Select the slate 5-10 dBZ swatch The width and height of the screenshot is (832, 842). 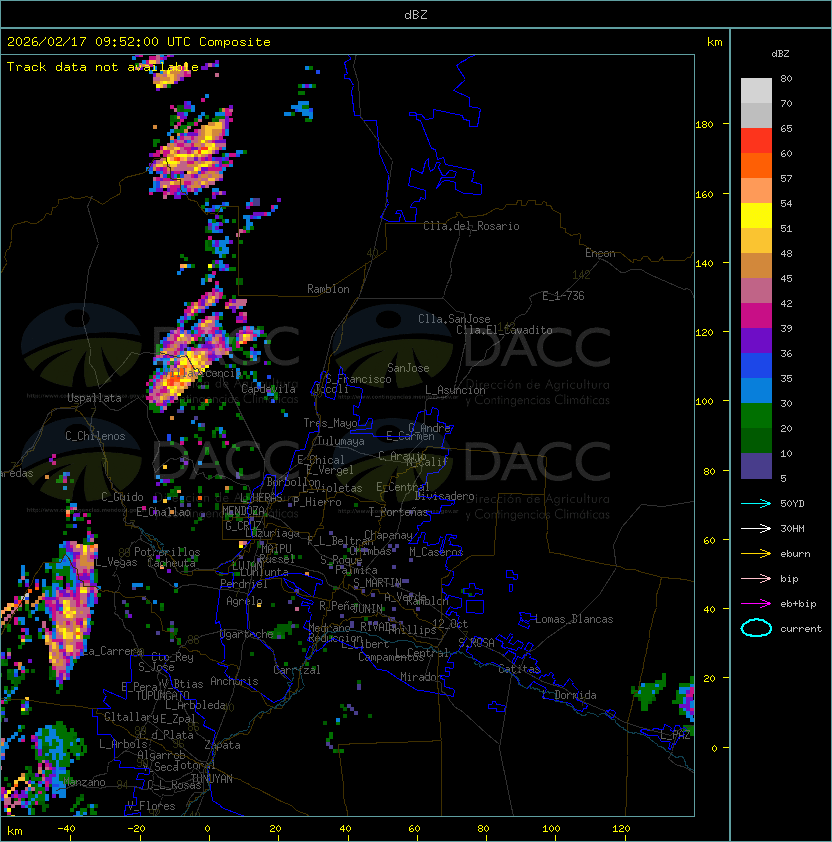(x=756, y=466)
